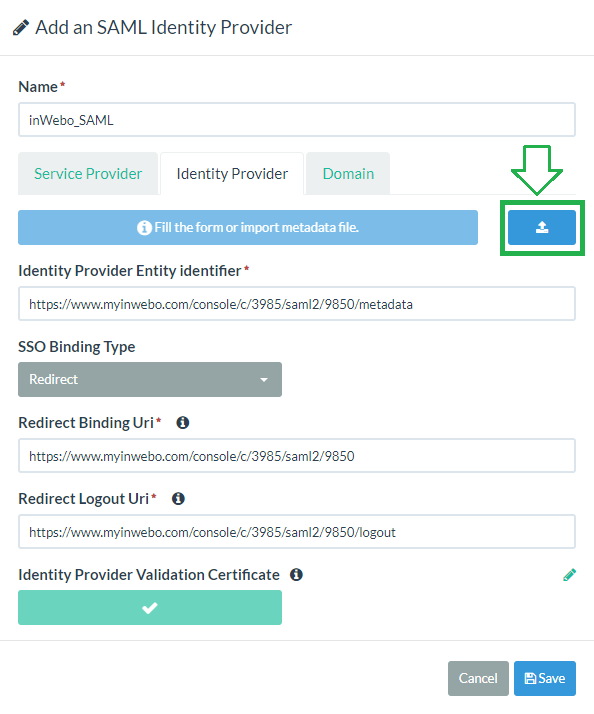Open the SSO Binding Type dropdown
Viewport: 594px width, 714px height.
click(150, 379)
